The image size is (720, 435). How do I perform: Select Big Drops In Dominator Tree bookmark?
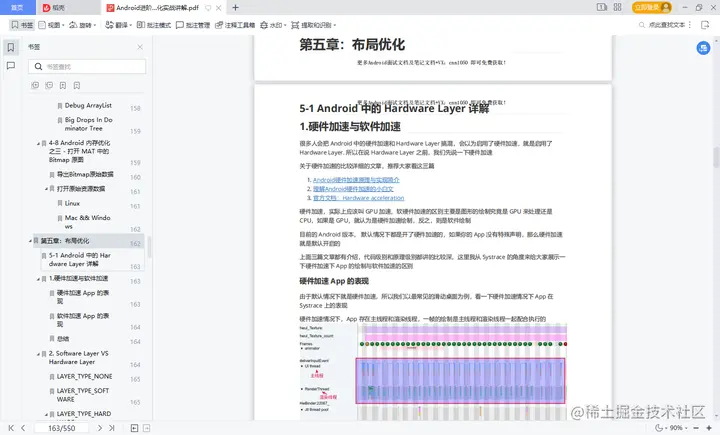(x=88, y=124)
